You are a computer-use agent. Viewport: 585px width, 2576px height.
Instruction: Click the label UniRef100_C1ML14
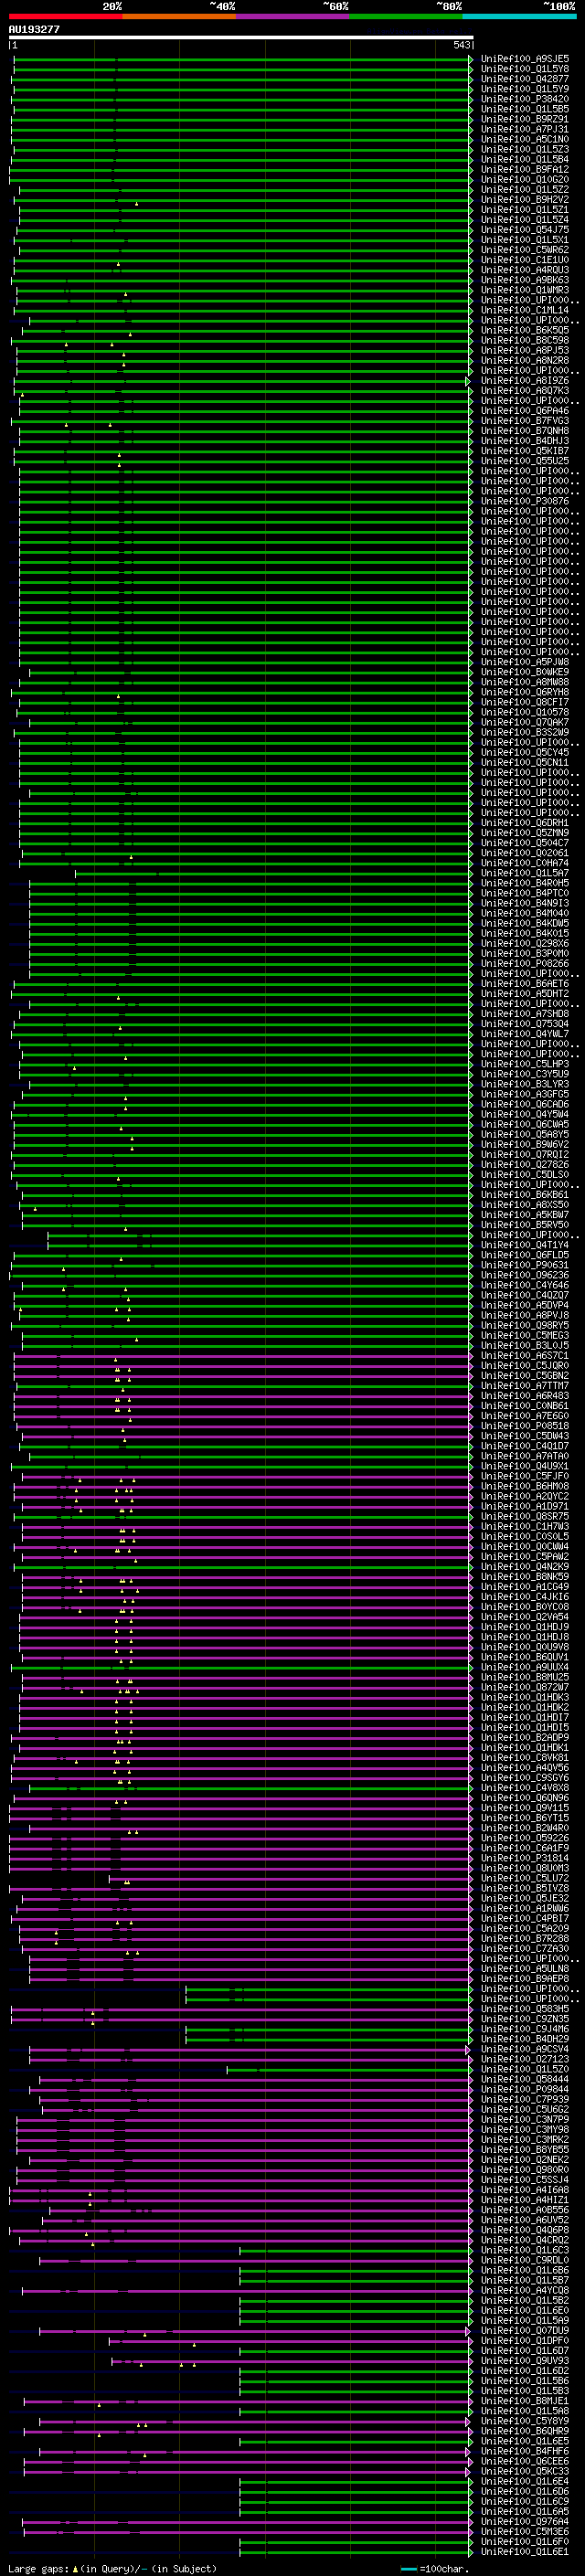tap(525, 310)
